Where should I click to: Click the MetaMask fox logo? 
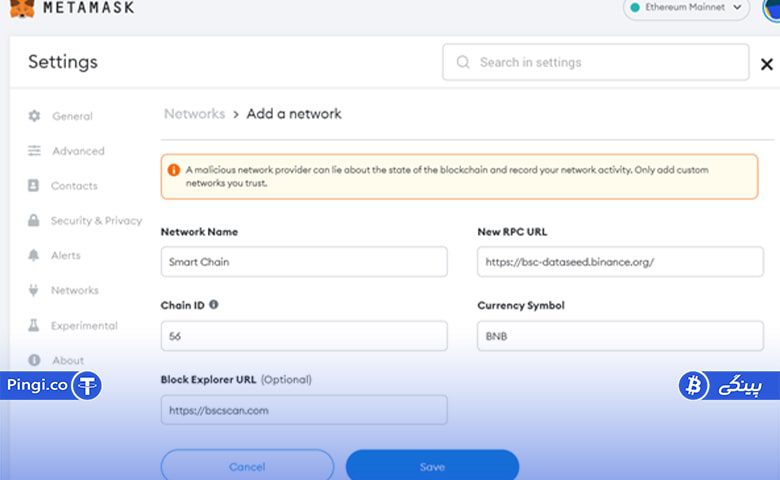[x=22, y=8]
